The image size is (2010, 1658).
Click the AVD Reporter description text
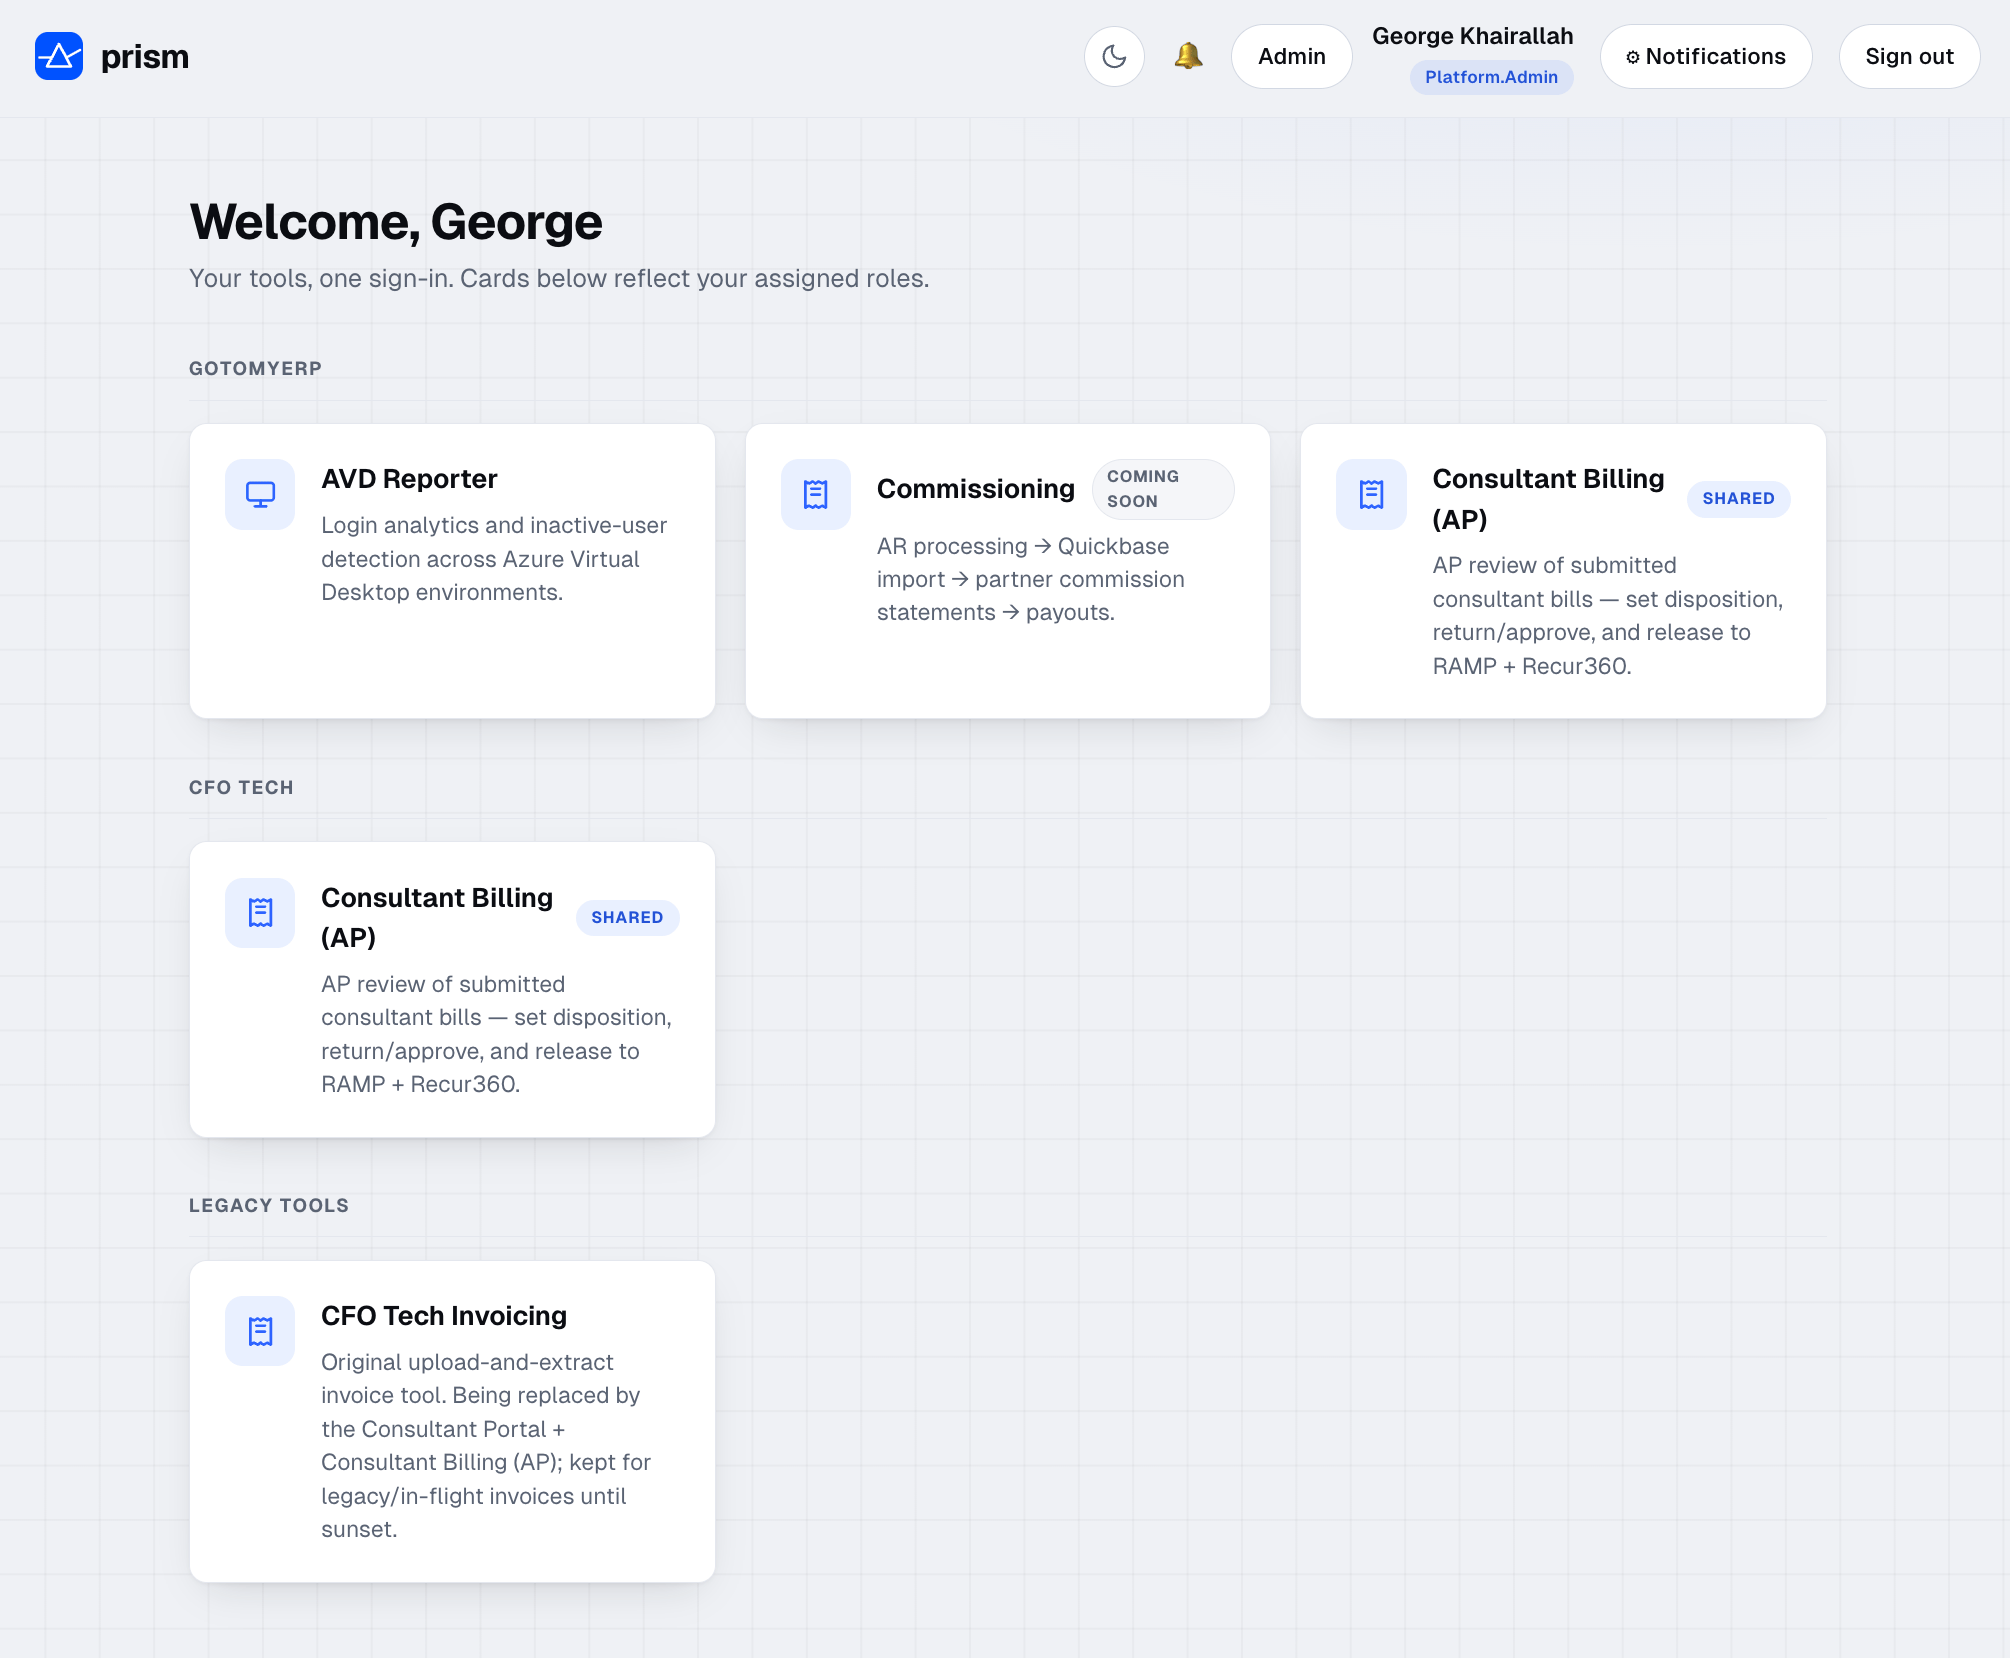click(494, 559)
